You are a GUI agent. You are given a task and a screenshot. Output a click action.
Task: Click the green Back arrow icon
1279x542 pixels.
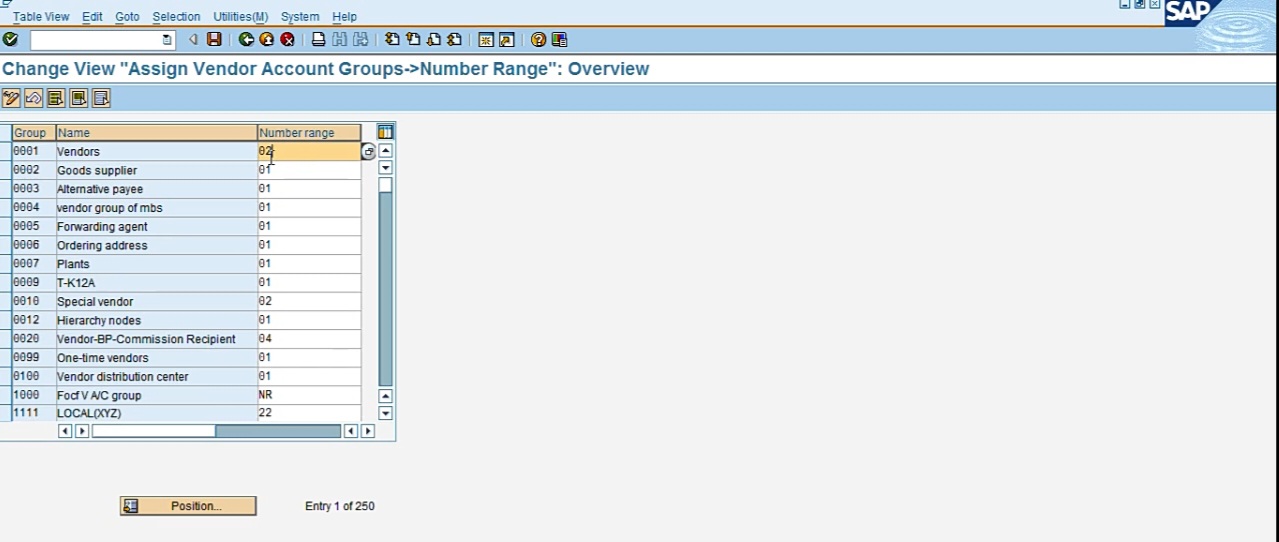(x=246, y=40)
